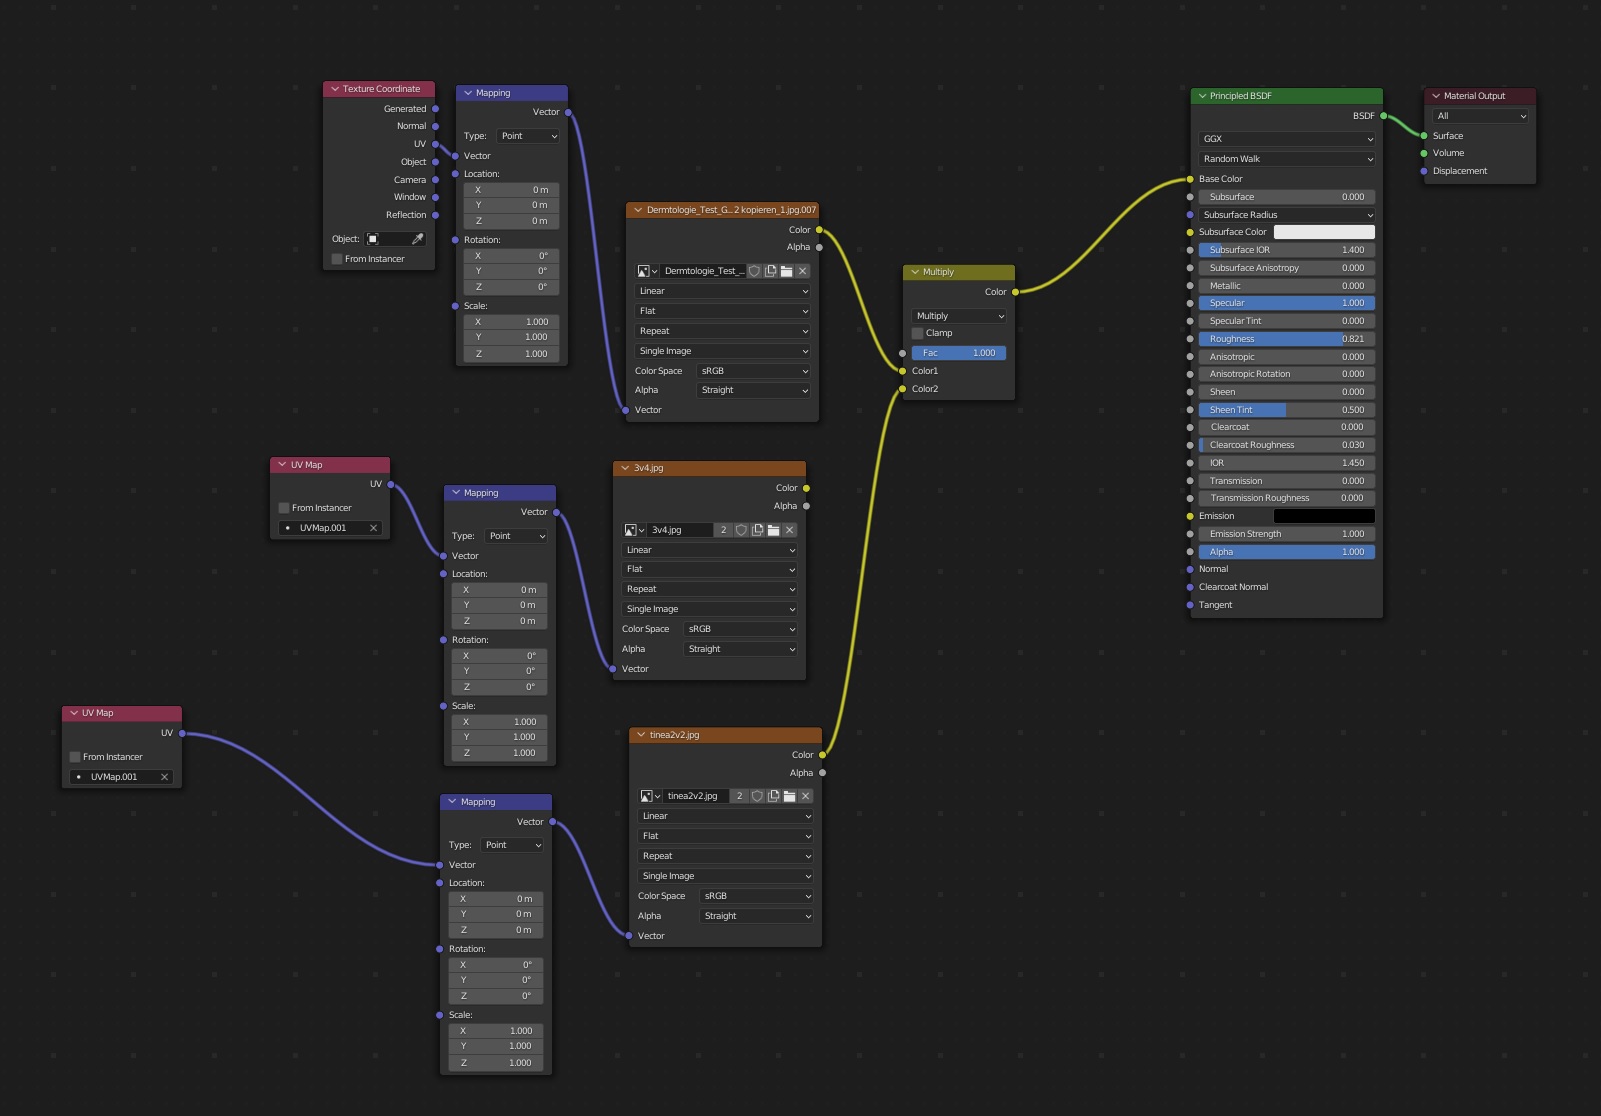Click Object field in Texture Coordinate node
The height and width of the screenshot is (1116, 1601).
pyautogui.click(x=387, y=239)
